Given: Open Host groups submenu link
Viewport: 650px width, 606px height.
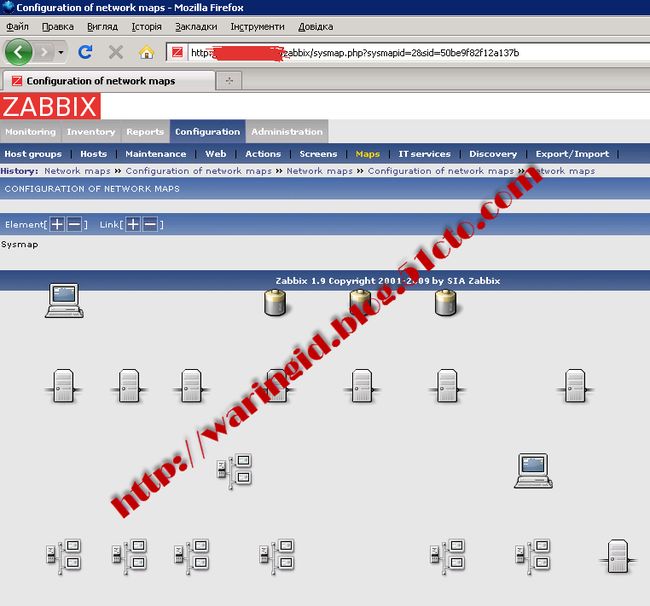Looking at the screenshot, I should click(33, 154).
